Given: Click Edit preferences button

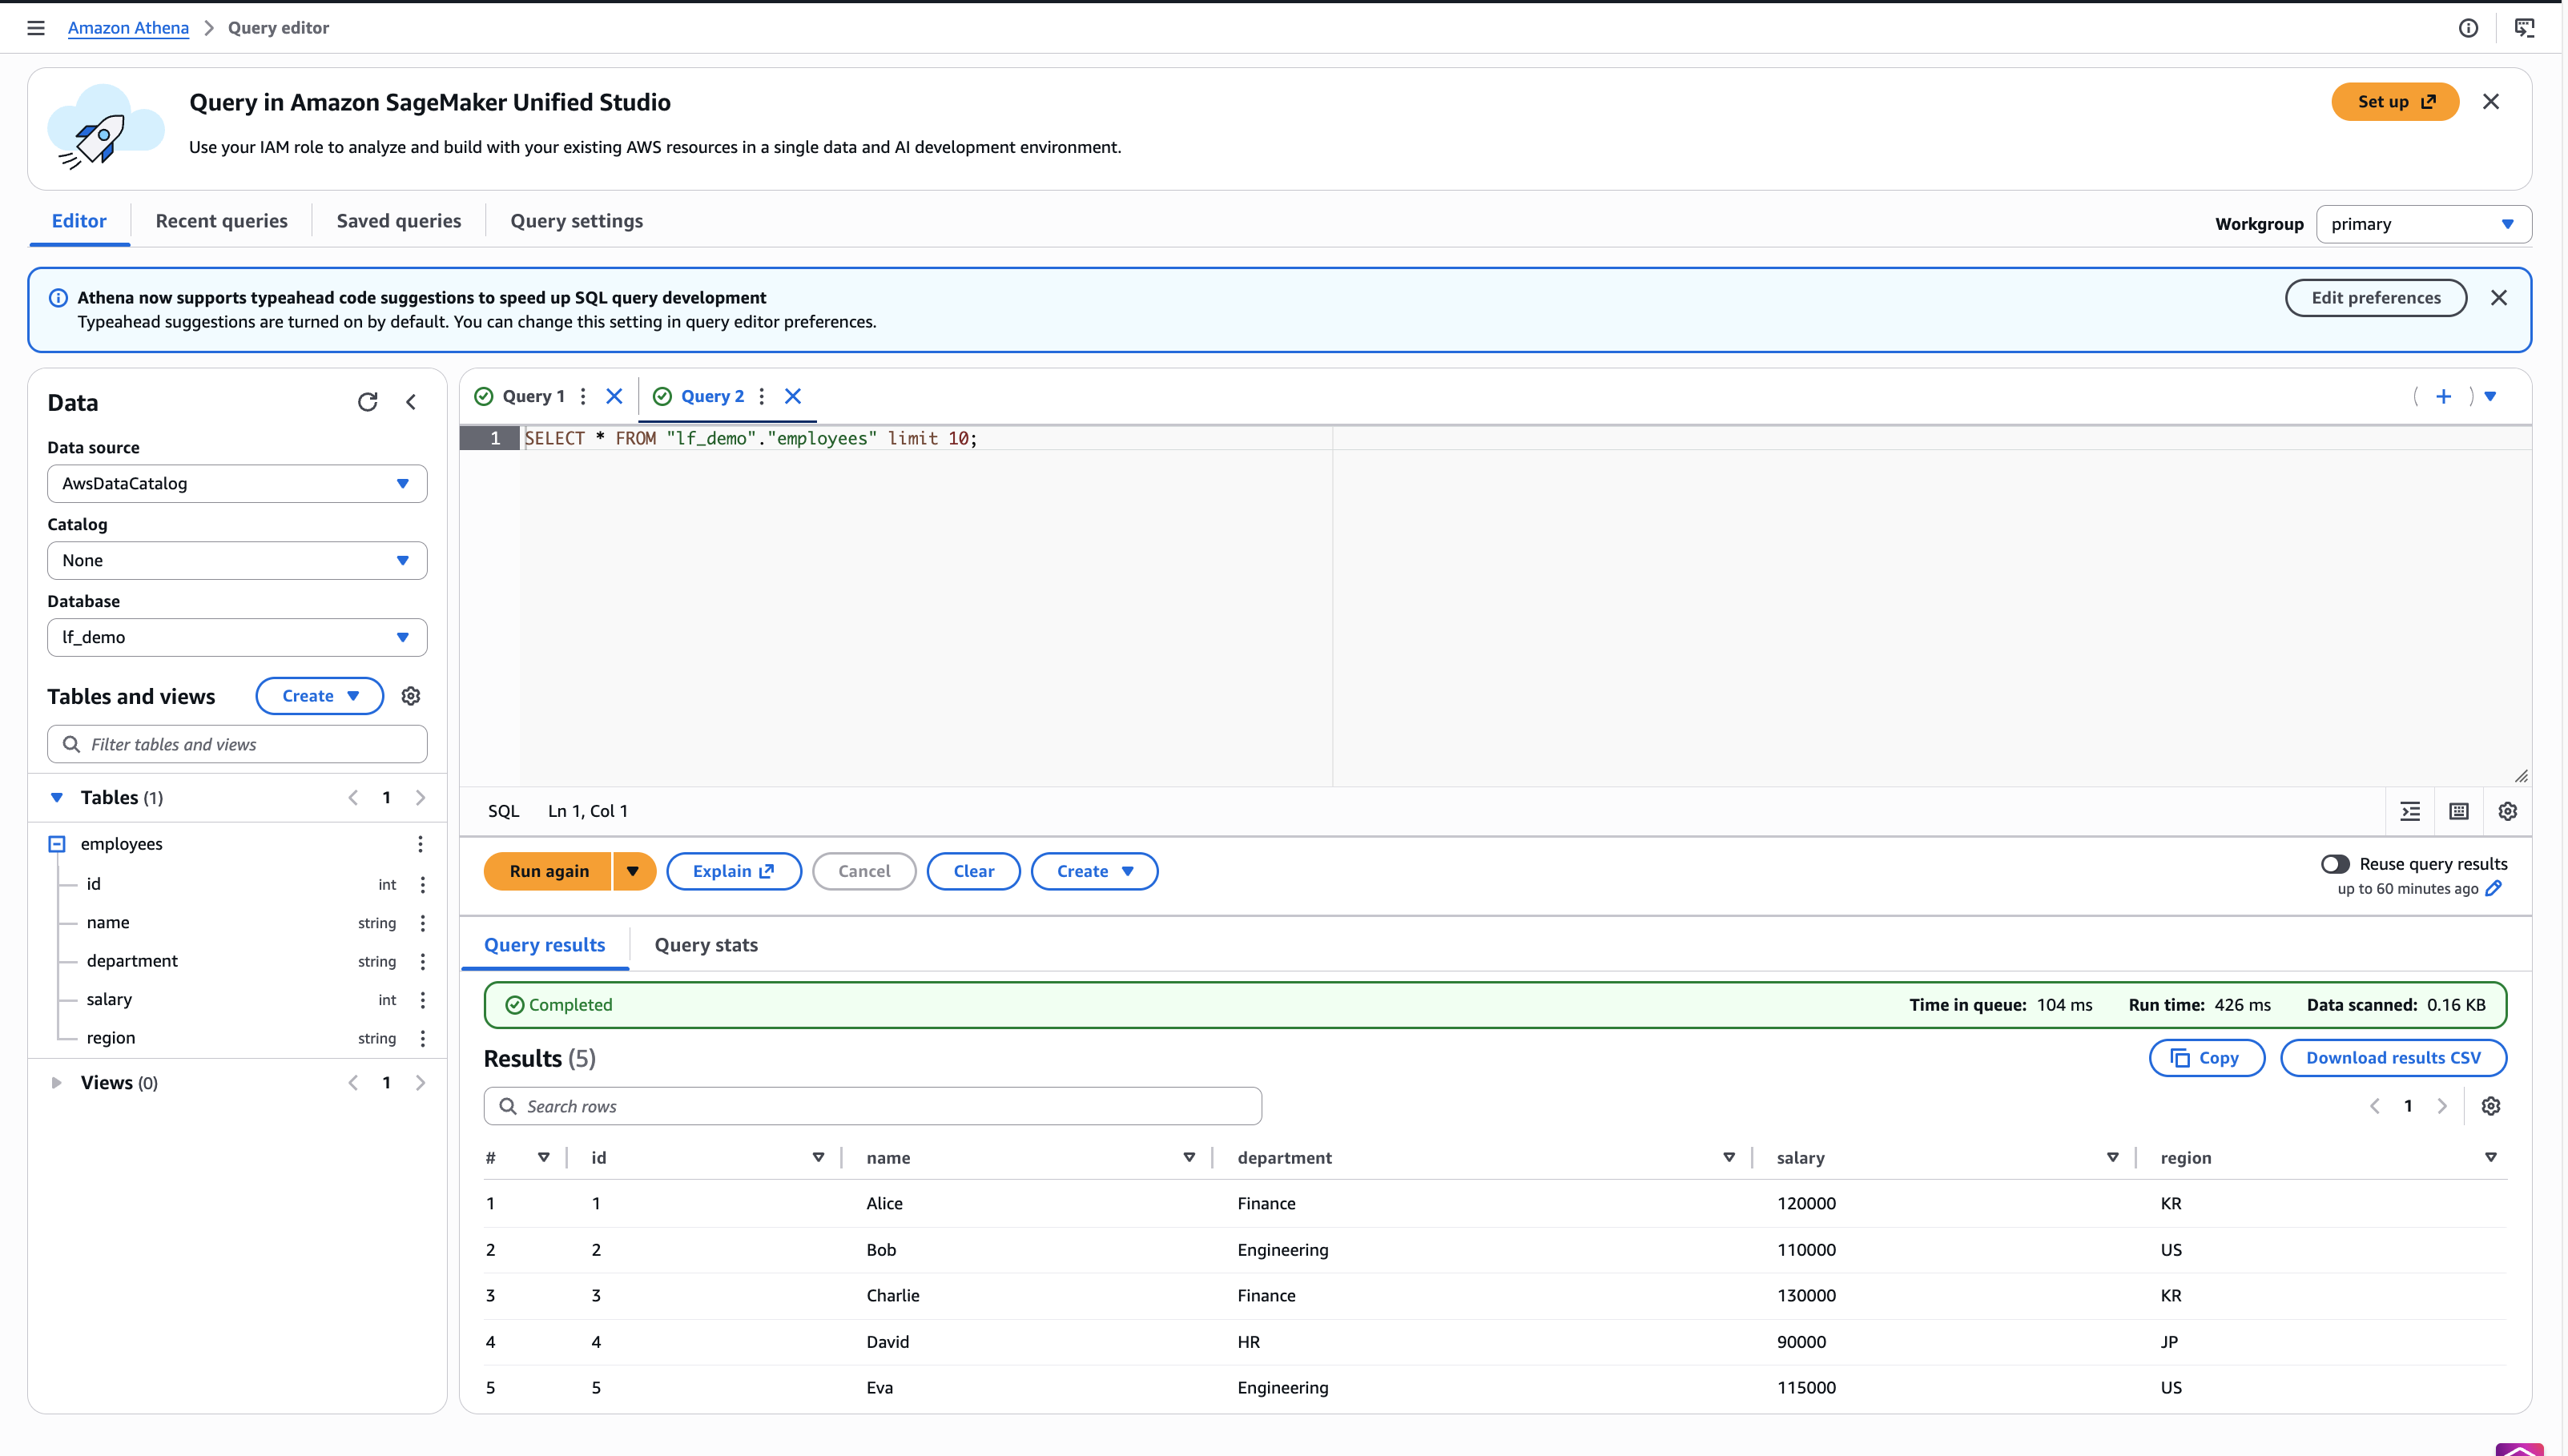Looking at the screenshot, I should [2376, 298].
